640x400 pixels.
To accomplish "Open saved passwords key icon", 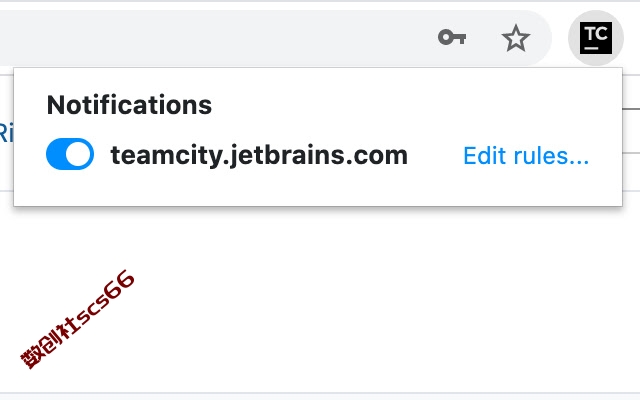I will coord(452,38).
